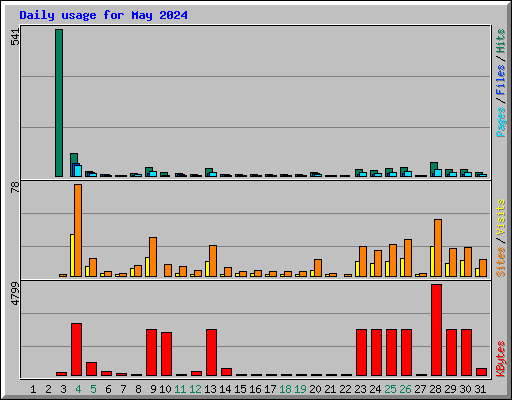The width and height of the screenshot is (512, 400).
Task: Click the red KBytes bar for day 28
Action: [436, 330]
